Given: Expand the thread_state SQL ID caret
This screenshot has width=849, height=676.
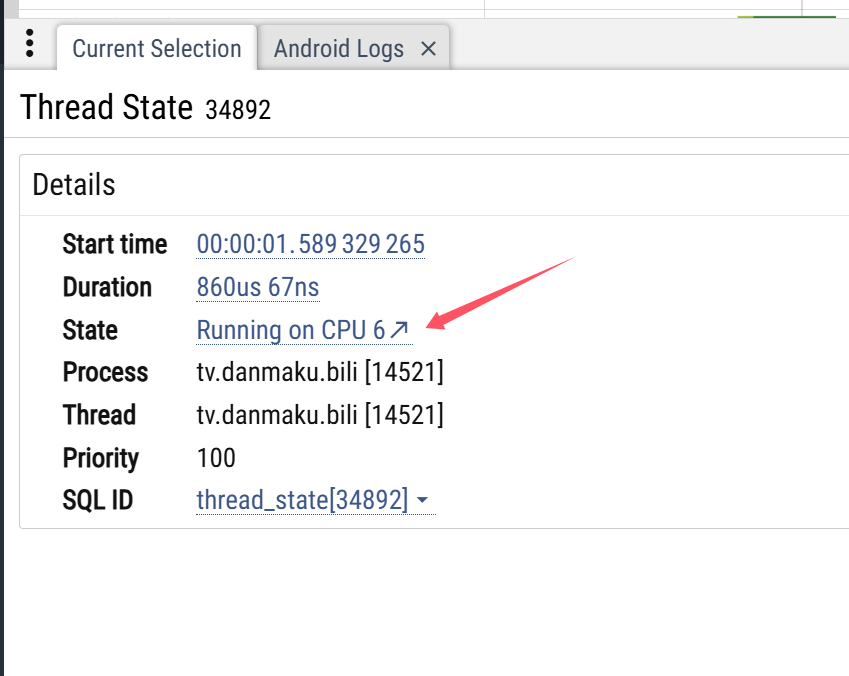Looking at the screenshot, I should coord(423,501).
